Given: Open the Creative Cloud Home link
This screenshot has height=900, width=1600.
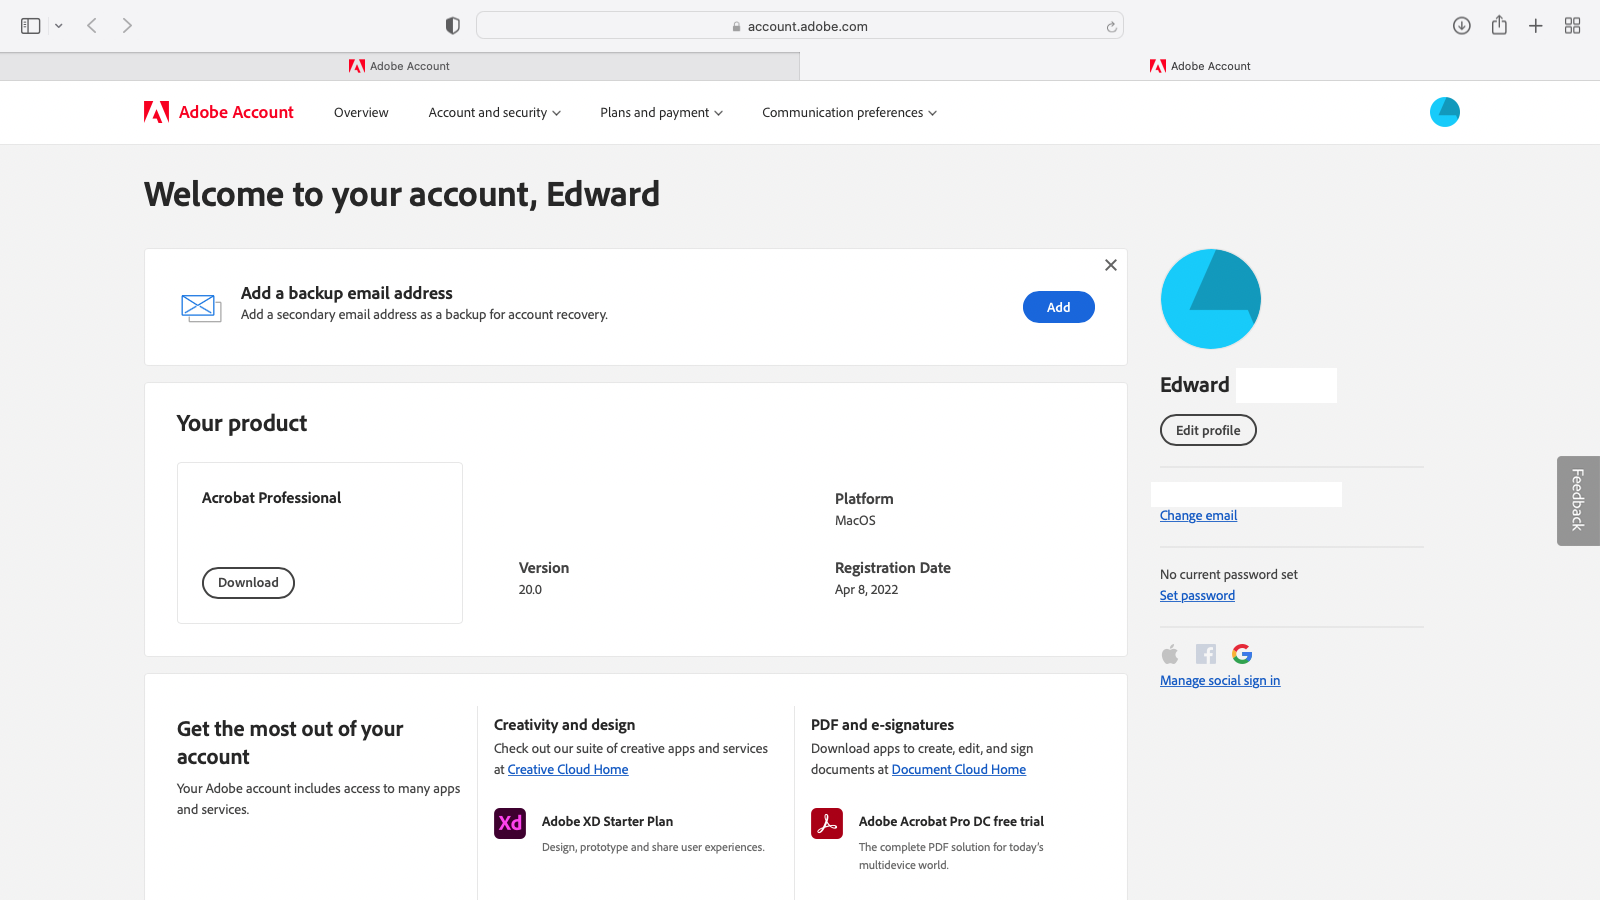Looking at the screenshot, I should click(x=568, y=770).
